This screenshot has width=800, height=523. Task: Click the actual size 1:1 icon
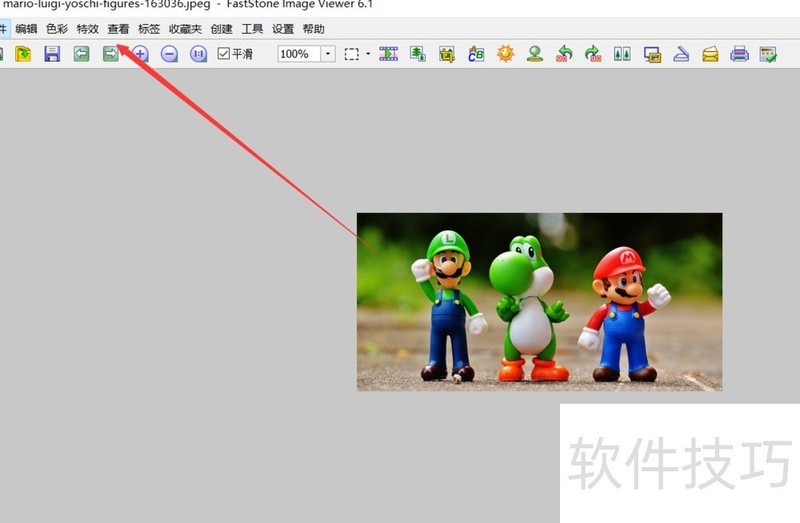click(198, 54)
